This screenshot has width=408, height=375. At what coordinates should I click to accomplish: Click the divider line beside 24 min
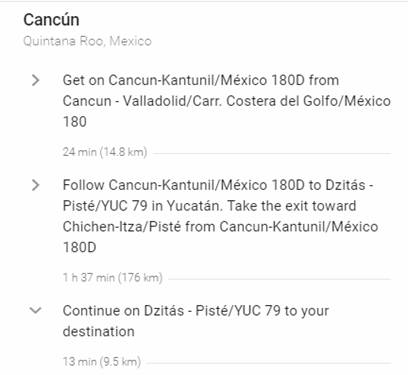(x=272, y=154)
